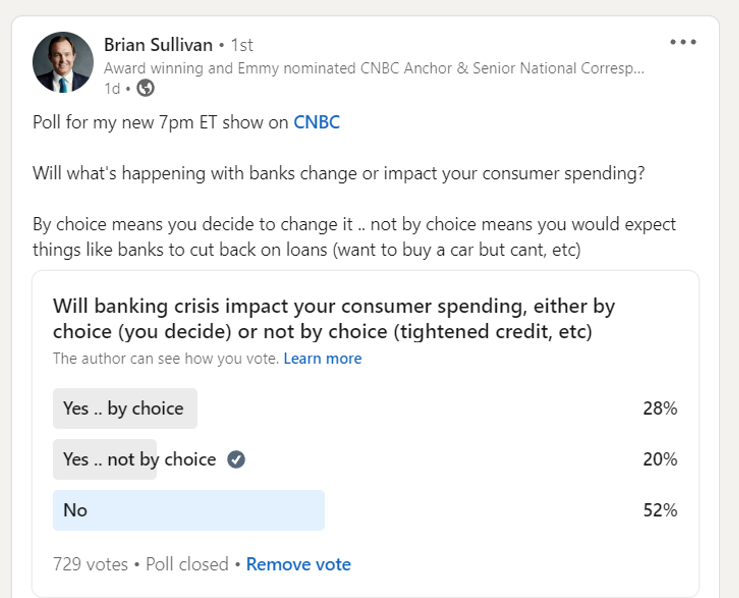Open the CNBC company link
739x598 pixels.
pyautogui.click(x=316, y=123)
